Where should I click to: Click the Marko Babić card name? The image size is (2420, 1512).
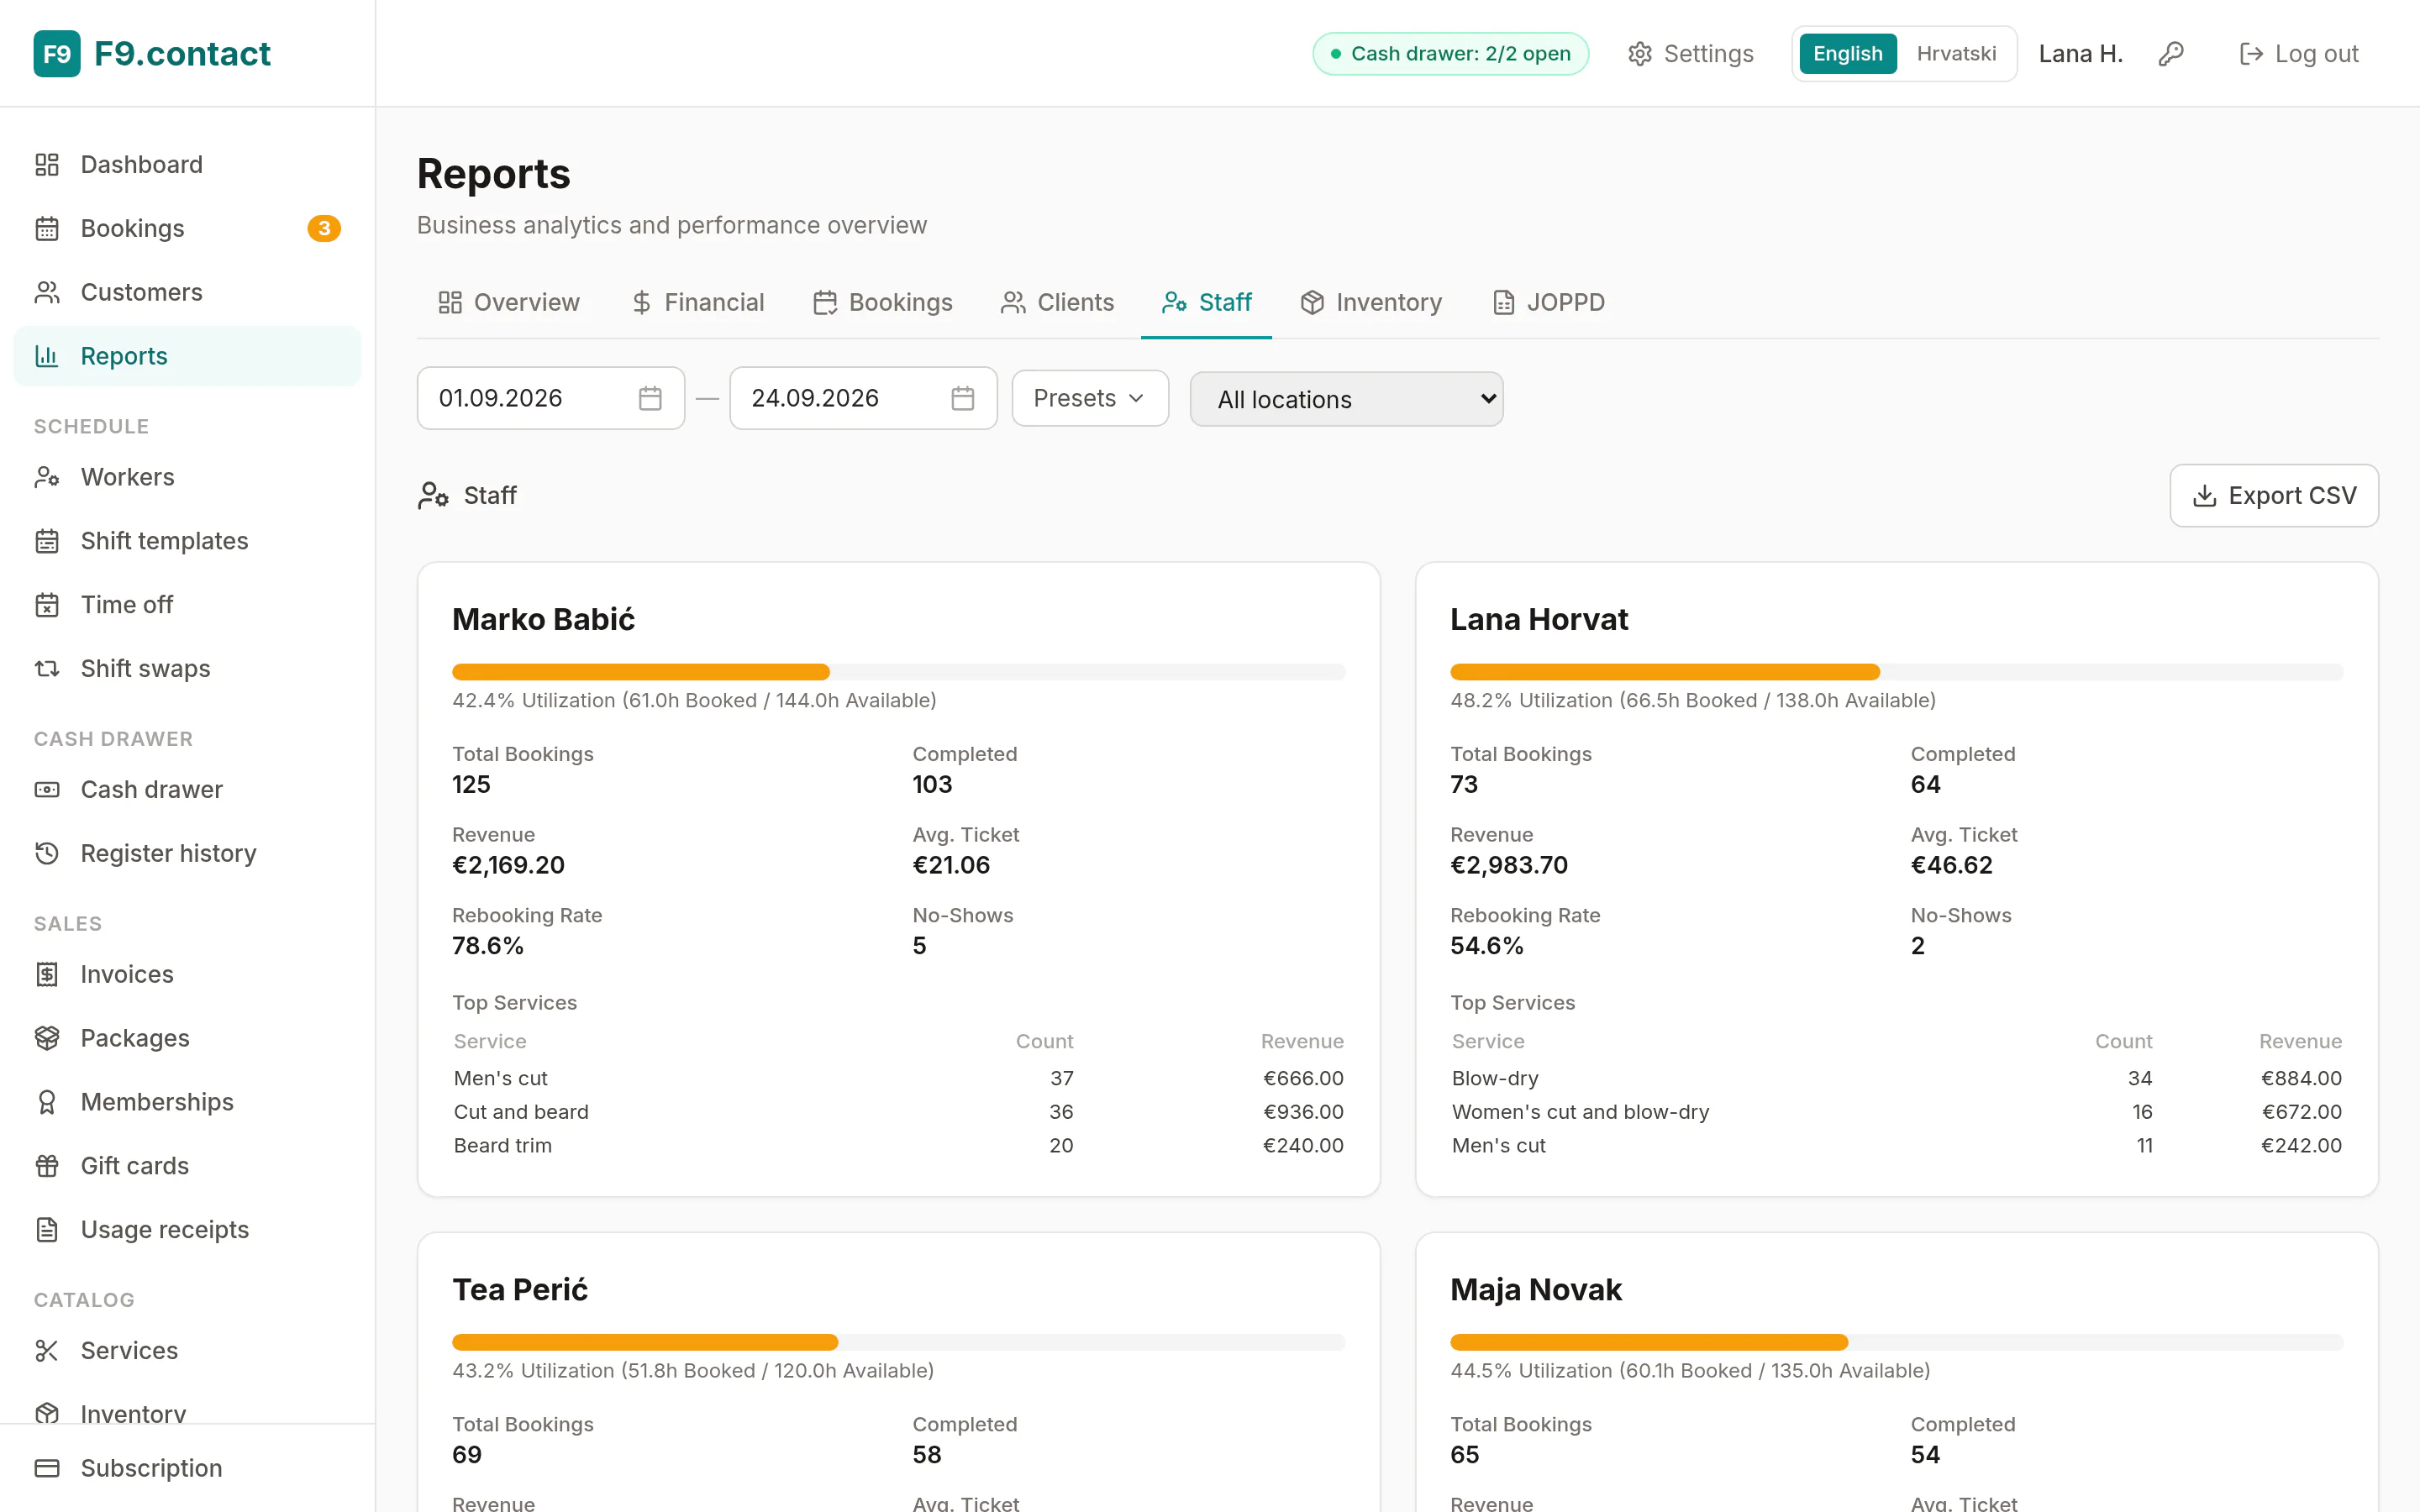[x=543, y=620]
